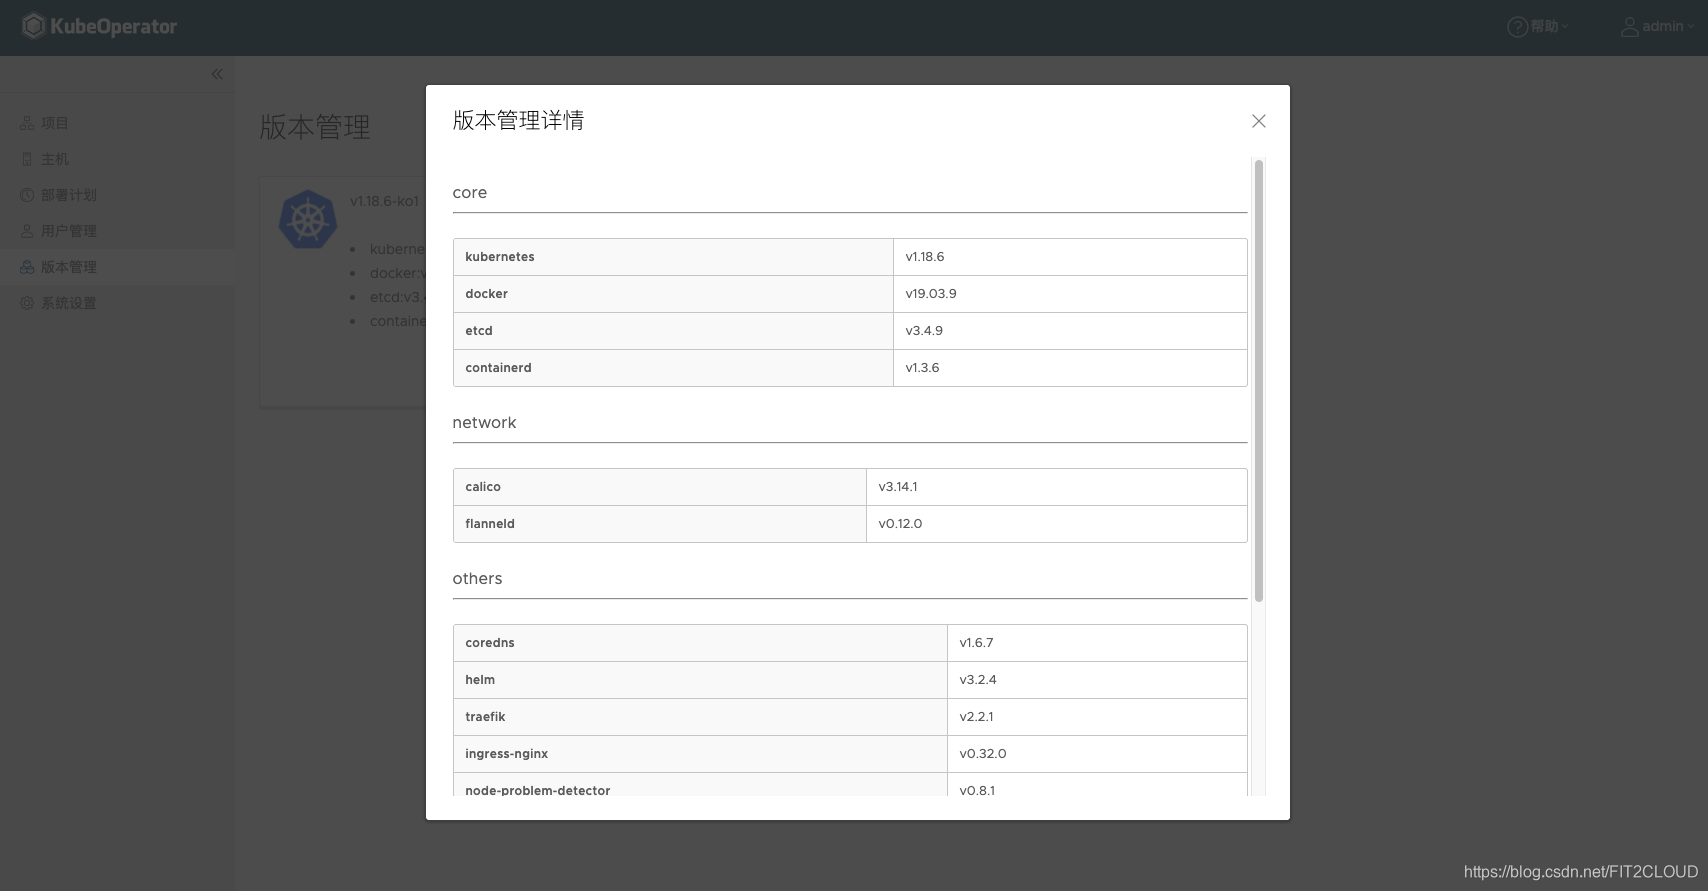Select the ingress-nginx row label
1708x891 pixels.
[506, 754]
